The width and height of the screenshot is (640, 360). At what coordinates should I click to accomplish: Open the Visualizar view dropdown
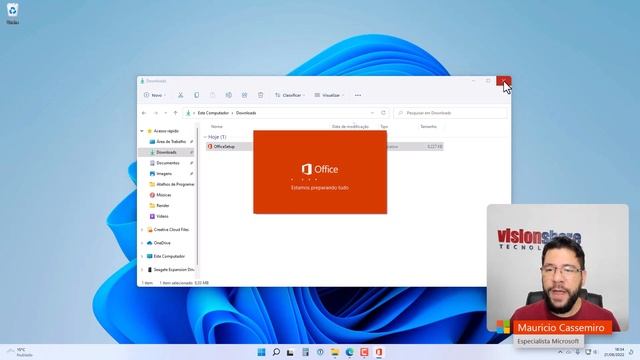(329, 95)
